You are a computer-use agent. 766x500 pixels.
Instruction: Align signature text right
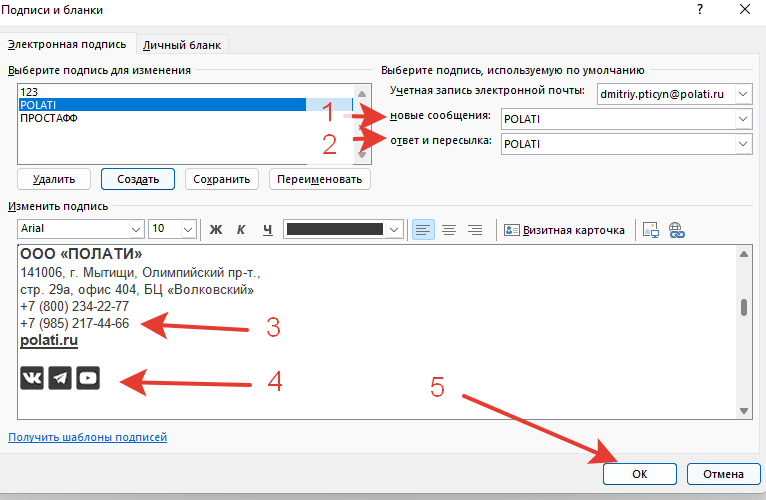475,230
